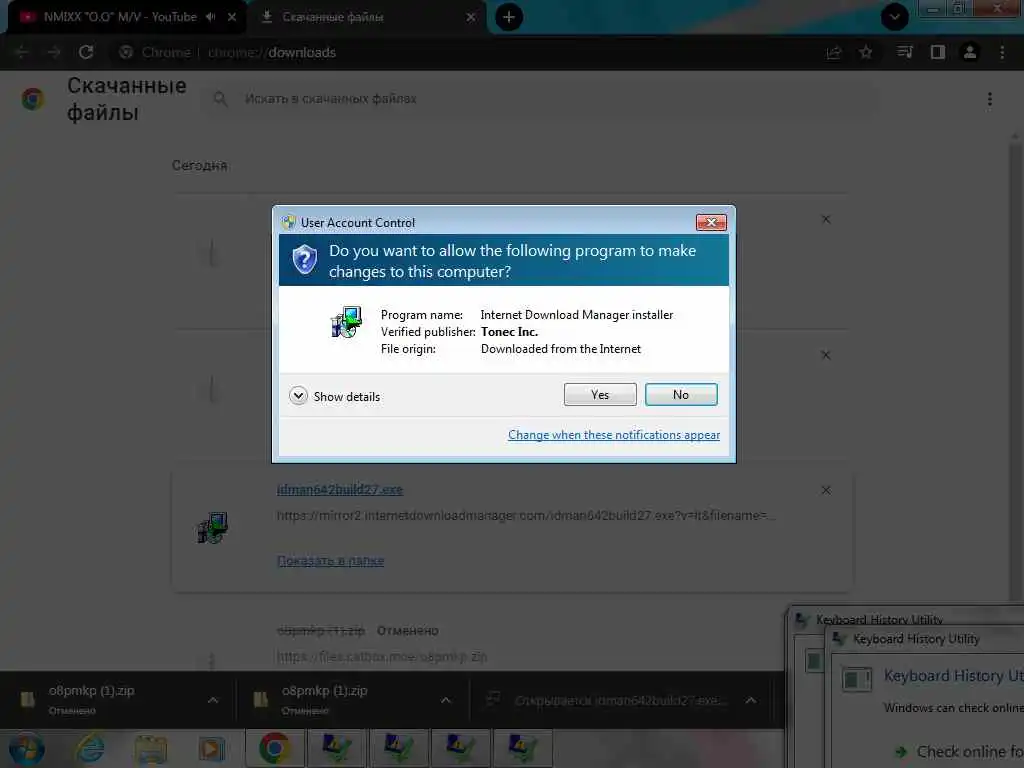Close the Скачанные файлы tab
The height and width of the screenshot is (768, 1024).
pos(471,17)
